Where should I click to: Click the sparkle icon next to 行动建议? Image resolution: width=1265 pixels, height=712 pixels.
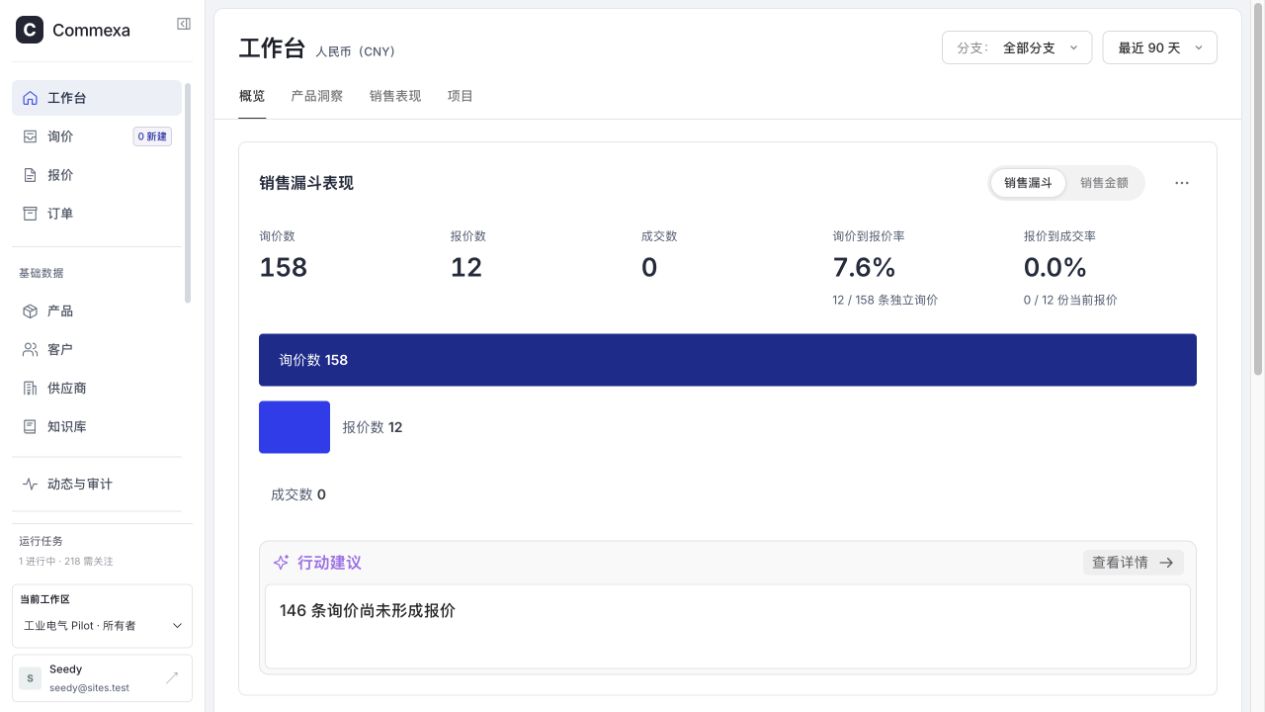(281, 563)
